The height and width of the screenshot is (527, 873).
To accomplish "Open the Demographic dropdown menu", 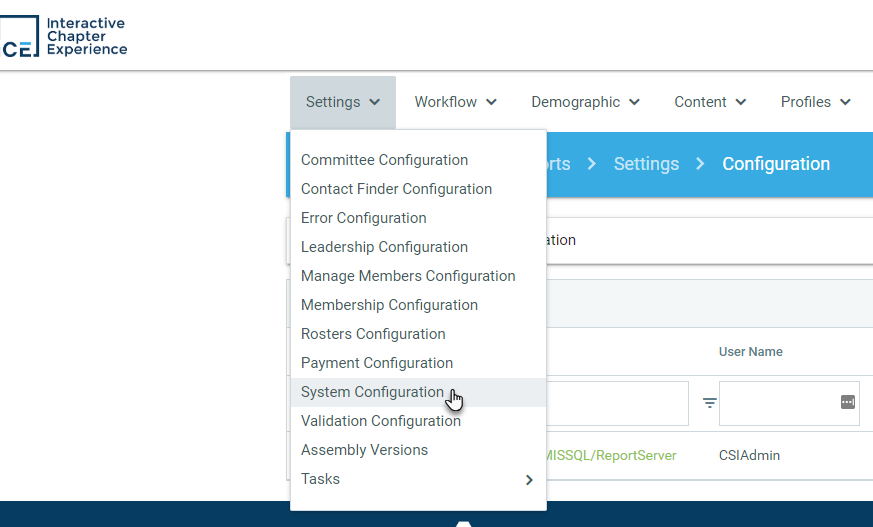I will coord(585,102).
